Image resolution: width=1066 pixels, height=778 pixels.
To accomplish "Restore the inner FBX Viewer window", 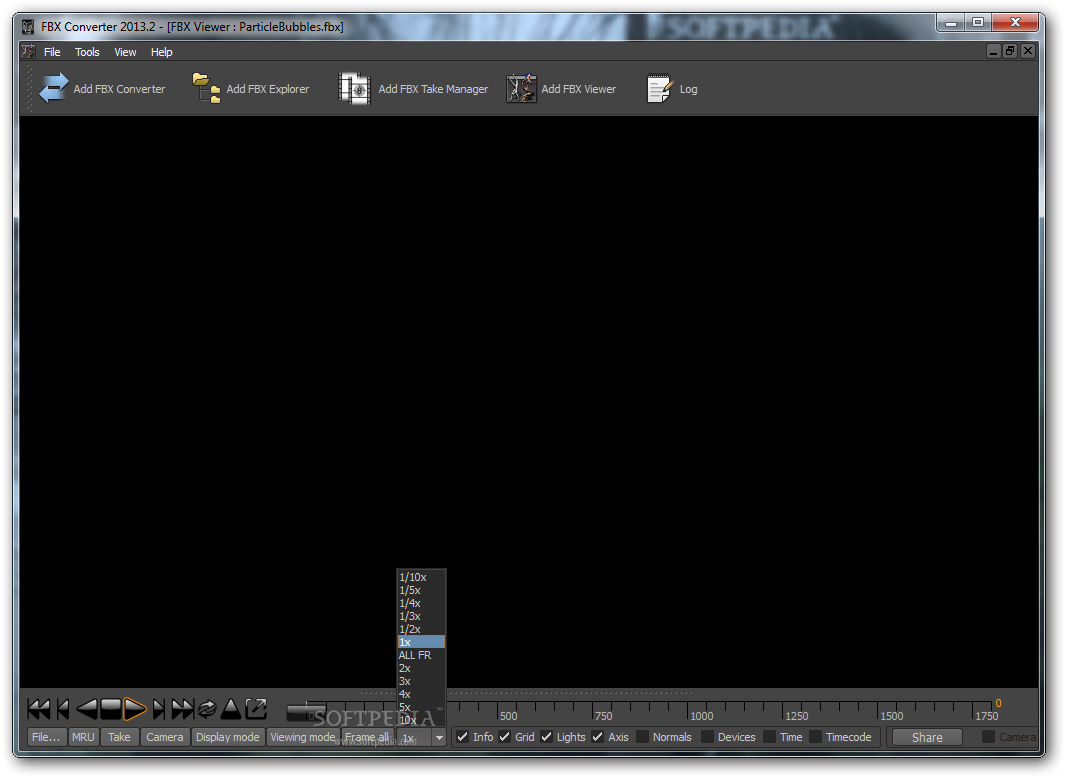I will [1010, 51].
